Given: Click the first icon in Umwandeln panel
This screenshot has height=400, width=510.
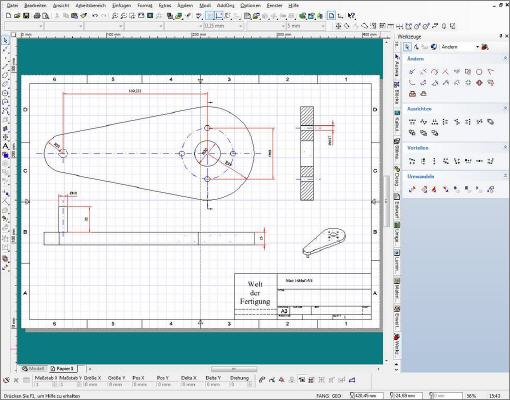Looking at the screenshot, I should [412, 189].
